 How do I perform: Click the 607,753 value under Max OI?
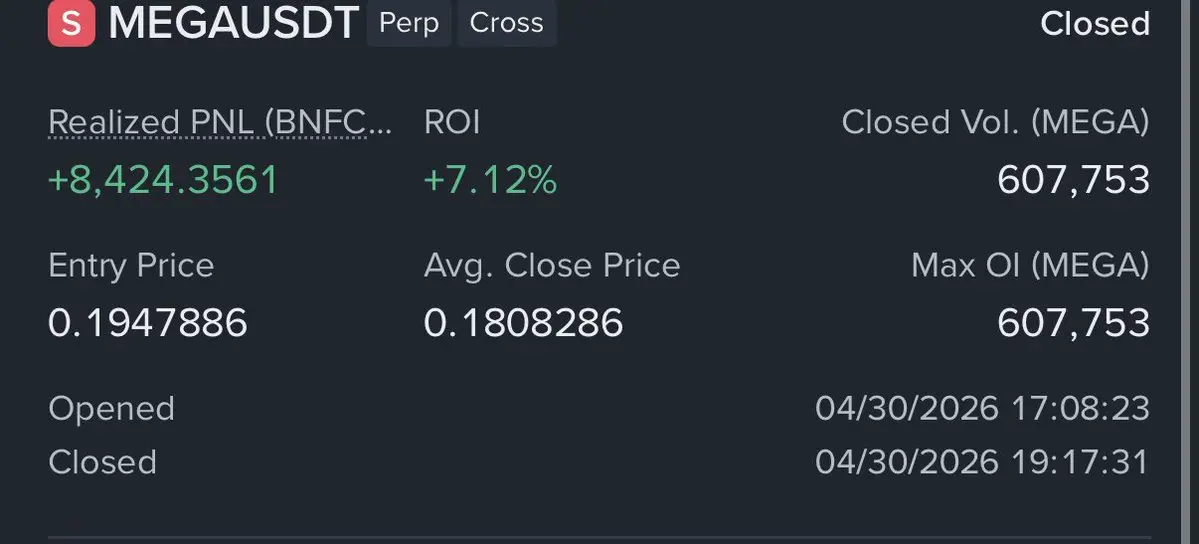[1073, 323]
